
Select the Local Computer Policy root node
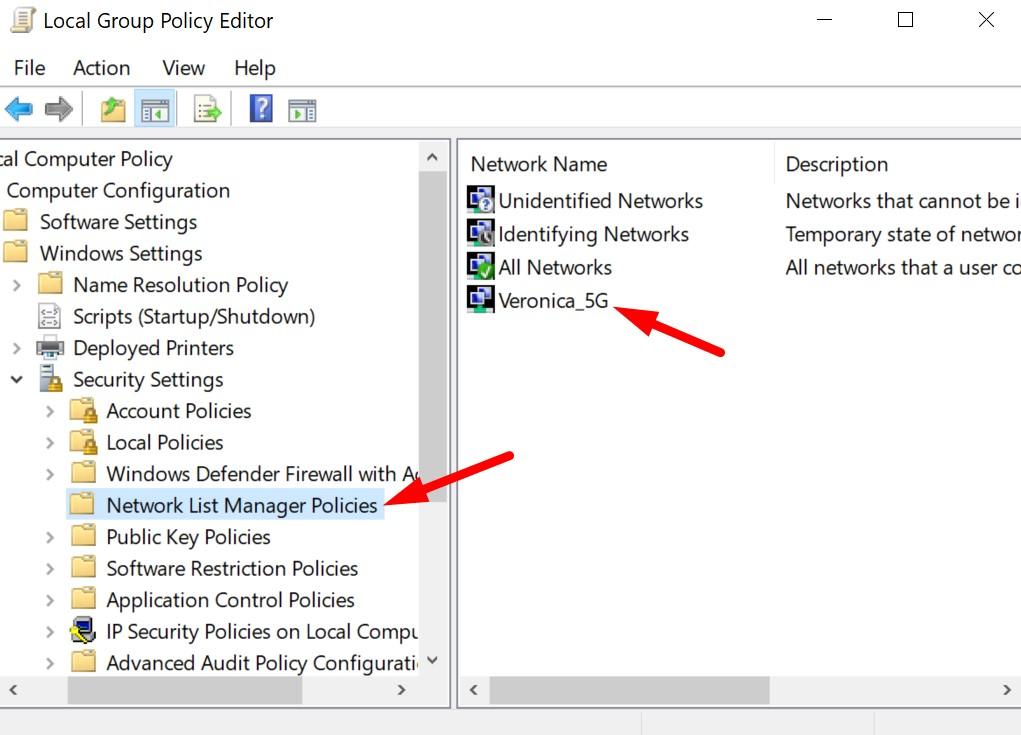pyautogui.click(x=86, y=159)
